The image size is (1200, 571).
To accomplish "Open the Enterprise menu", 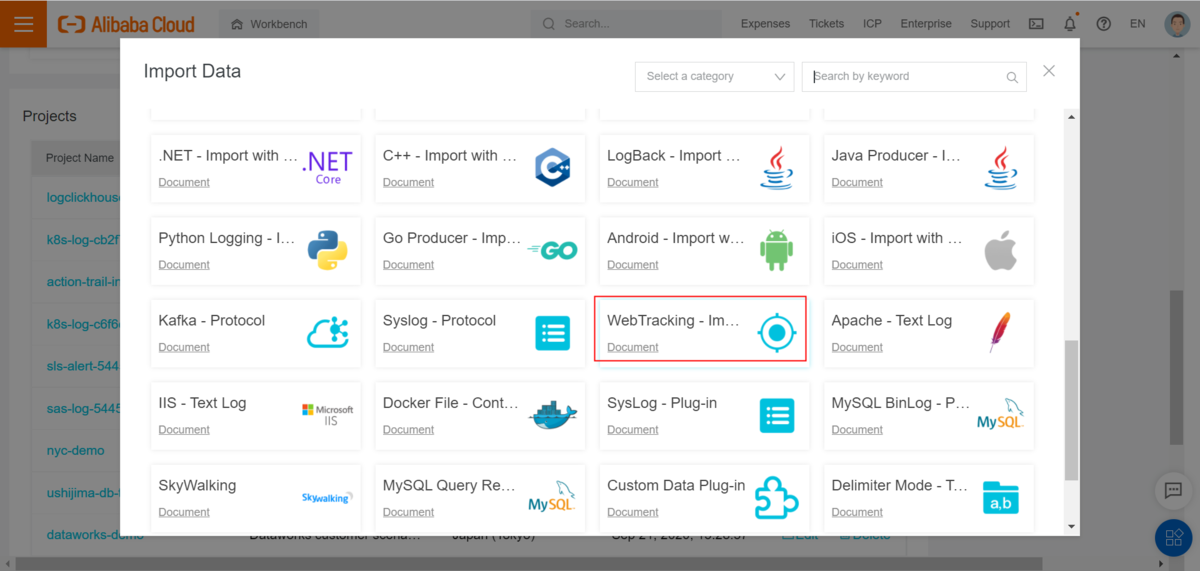I will (x=926, y=24).
